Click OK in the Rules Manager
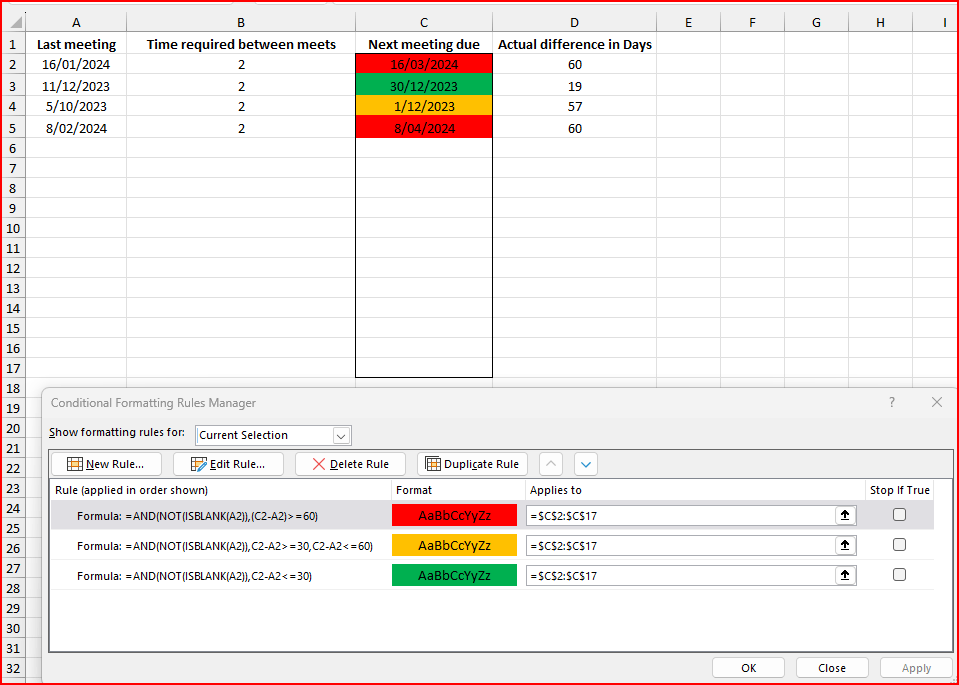 tap(749, 668)
